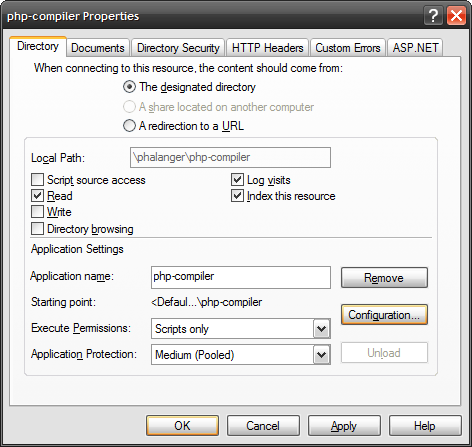Disable the Log visits checkbox
This screenshot has height=447, width=472.
(237, 179)
